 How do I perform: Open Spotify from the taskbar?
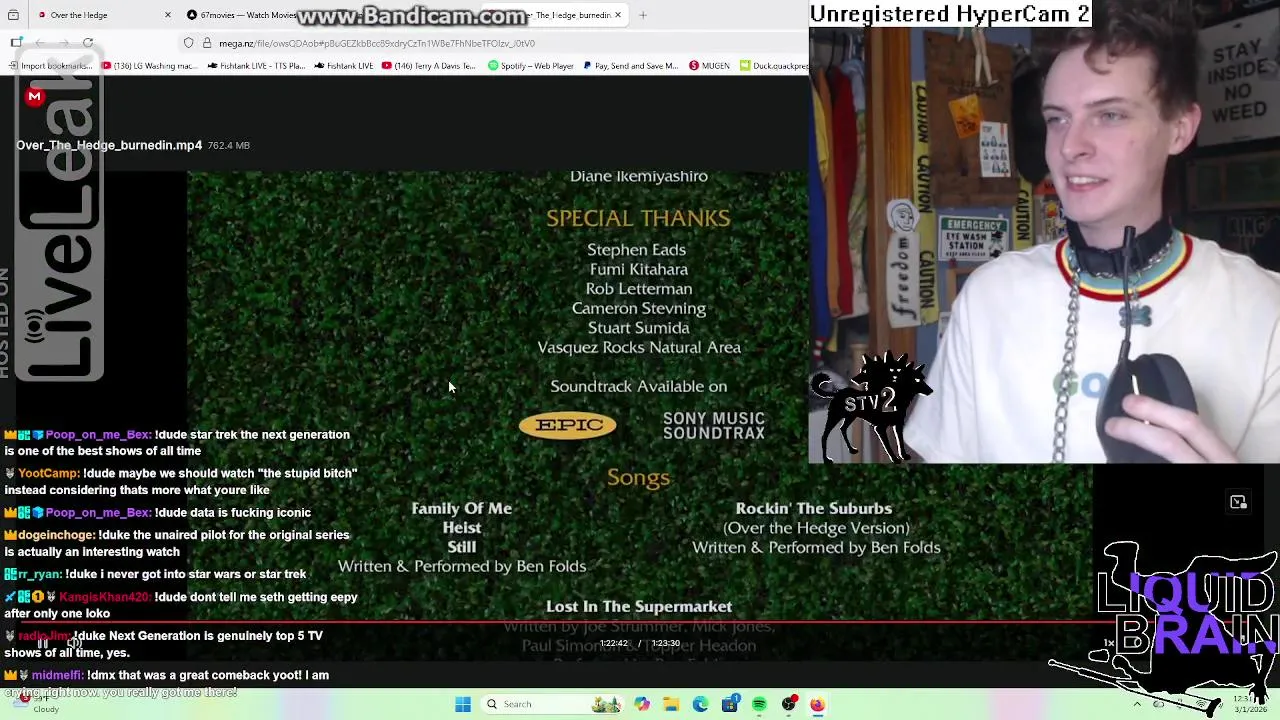759,704
